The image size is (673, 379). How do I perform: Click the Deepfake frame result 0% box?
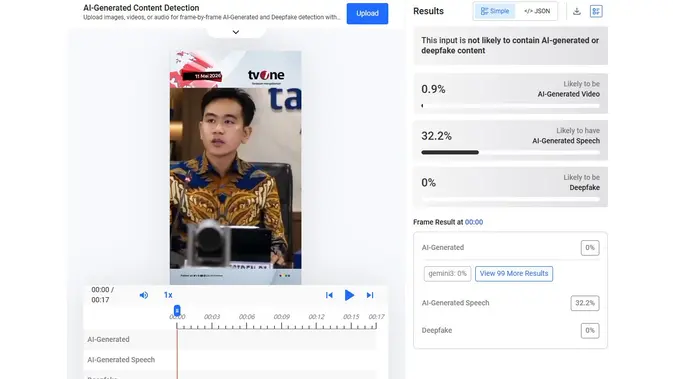pos(590,330)
